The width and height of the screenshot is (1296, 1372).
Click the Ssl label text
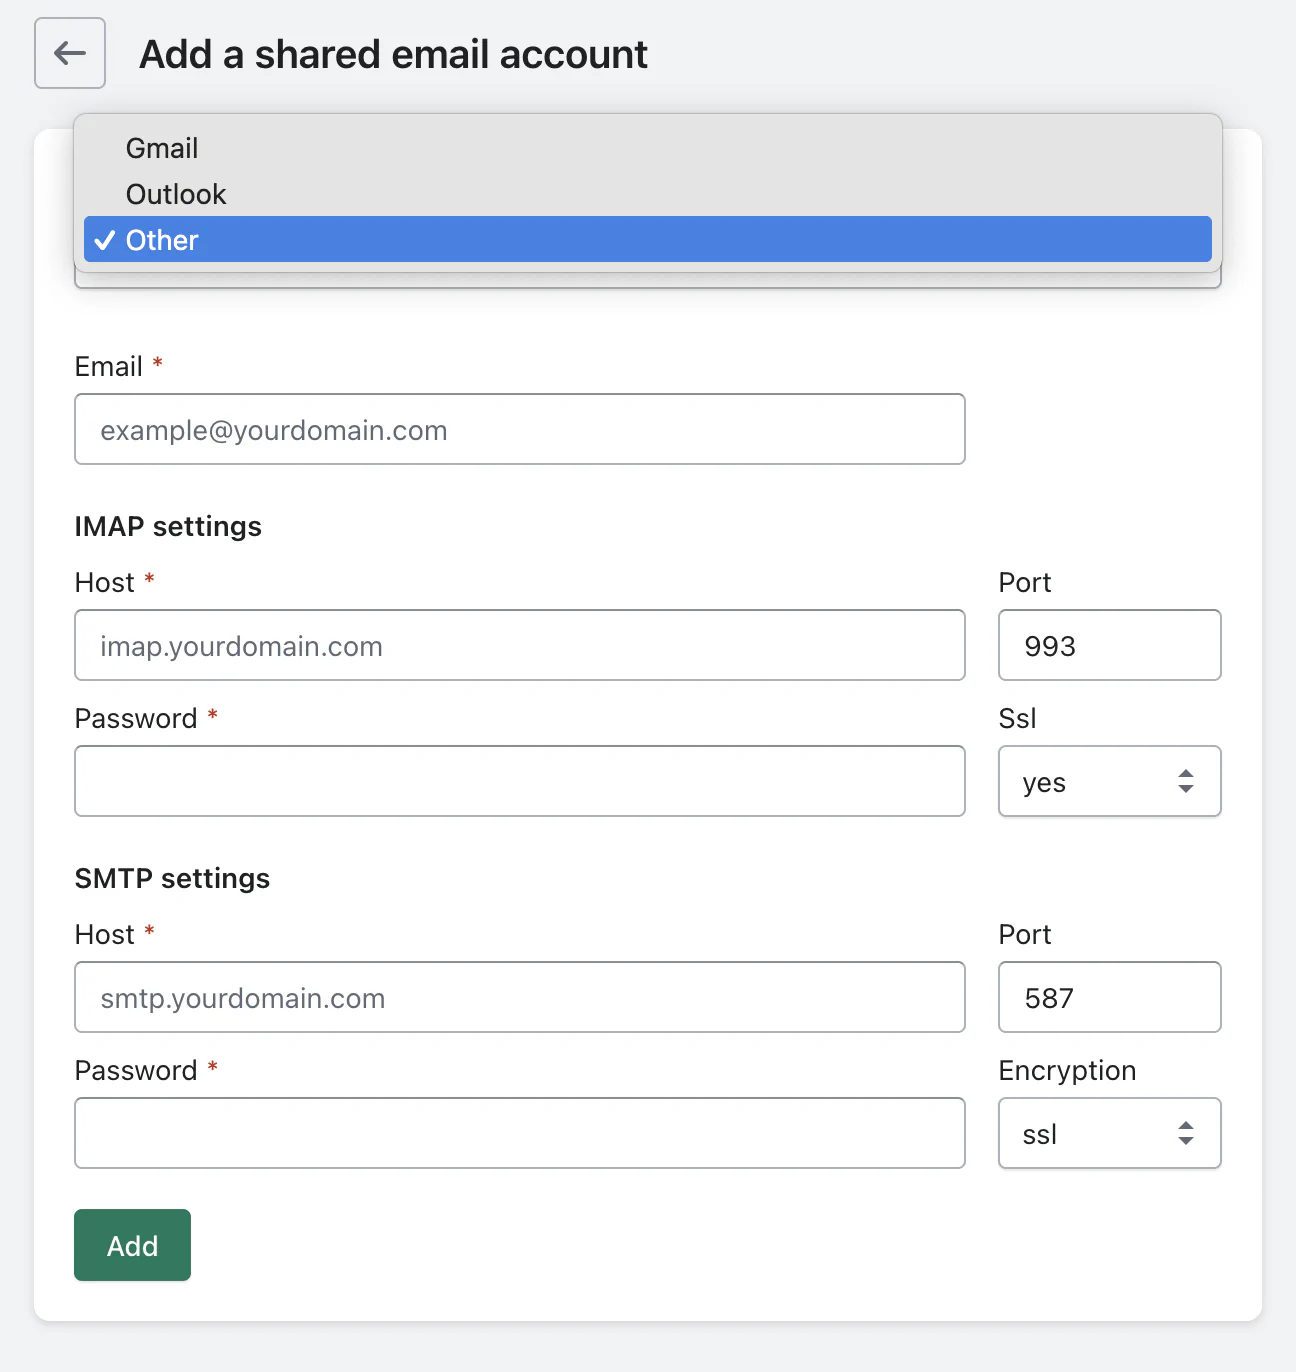point(1017,718)
